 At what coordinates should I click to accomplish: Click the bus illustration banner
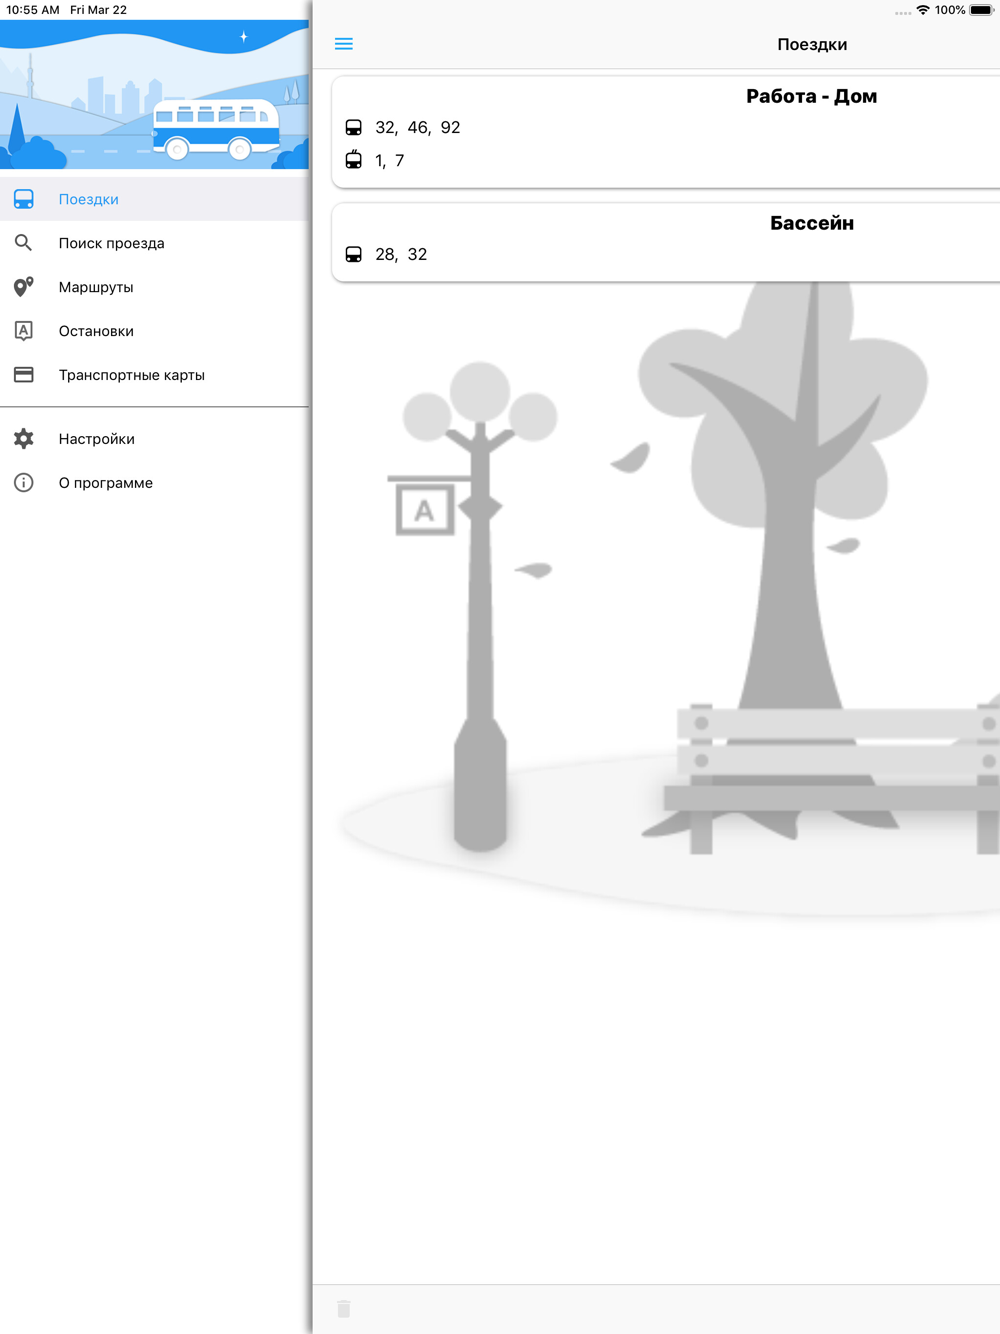point(155,94)
